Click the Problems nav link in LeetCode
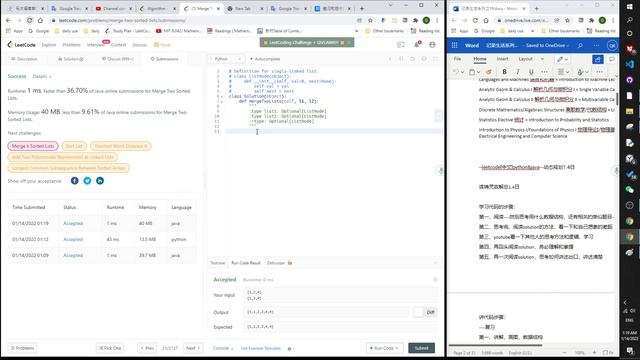The image size is (640, 360). [71, 44]
